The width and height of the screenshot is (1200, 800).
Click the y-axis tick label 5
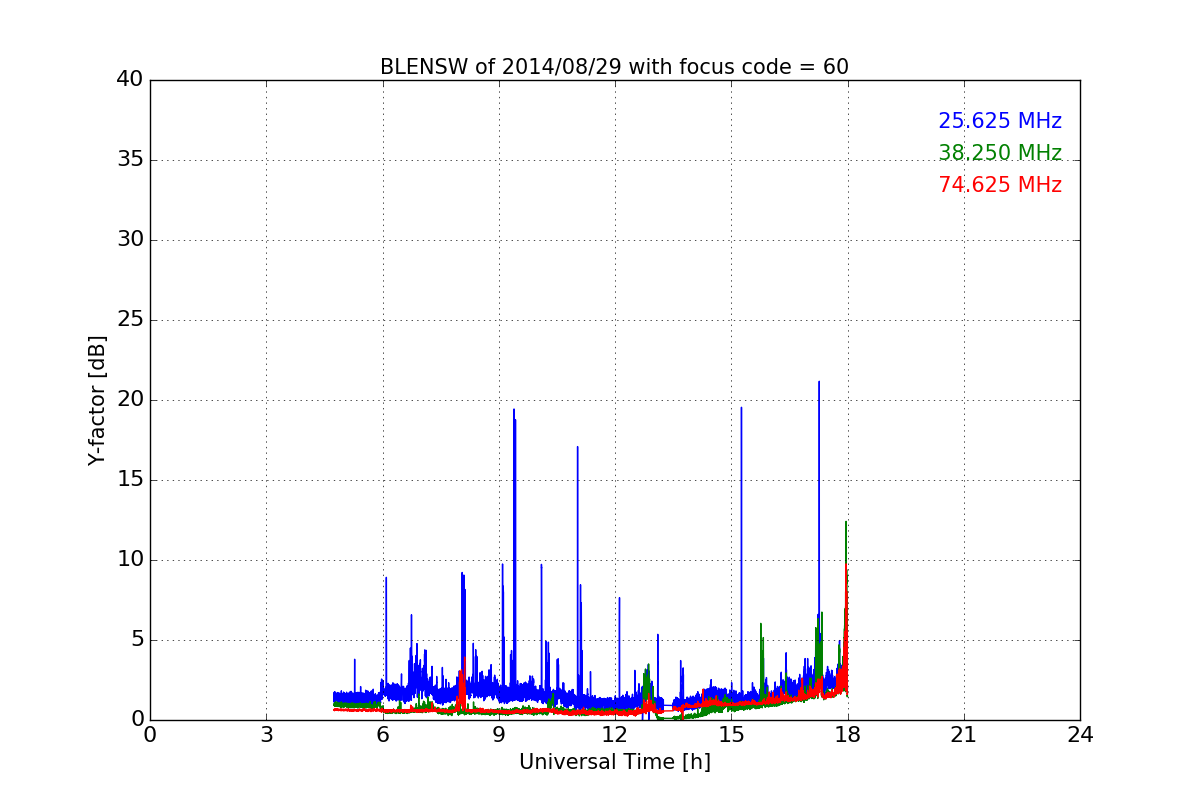(x=137, y=640)
